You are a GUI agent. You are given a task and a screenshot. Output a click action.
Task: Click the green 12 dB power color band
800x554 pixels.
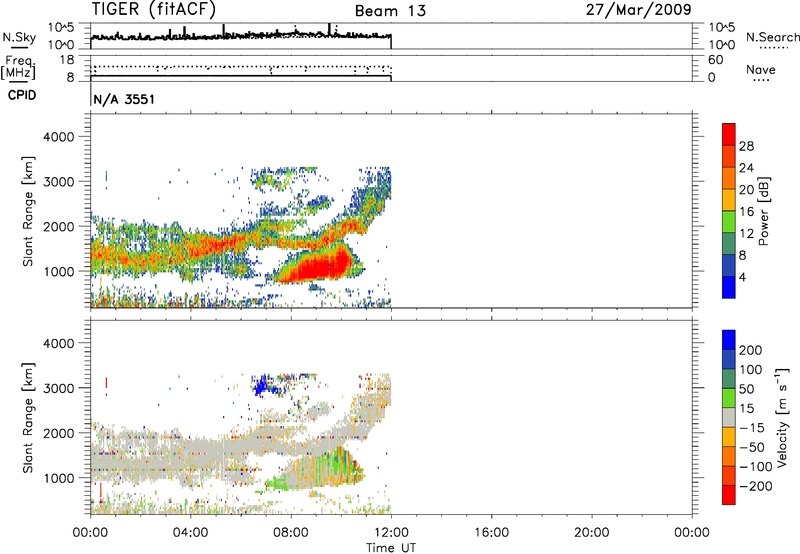tap(729, 222)
